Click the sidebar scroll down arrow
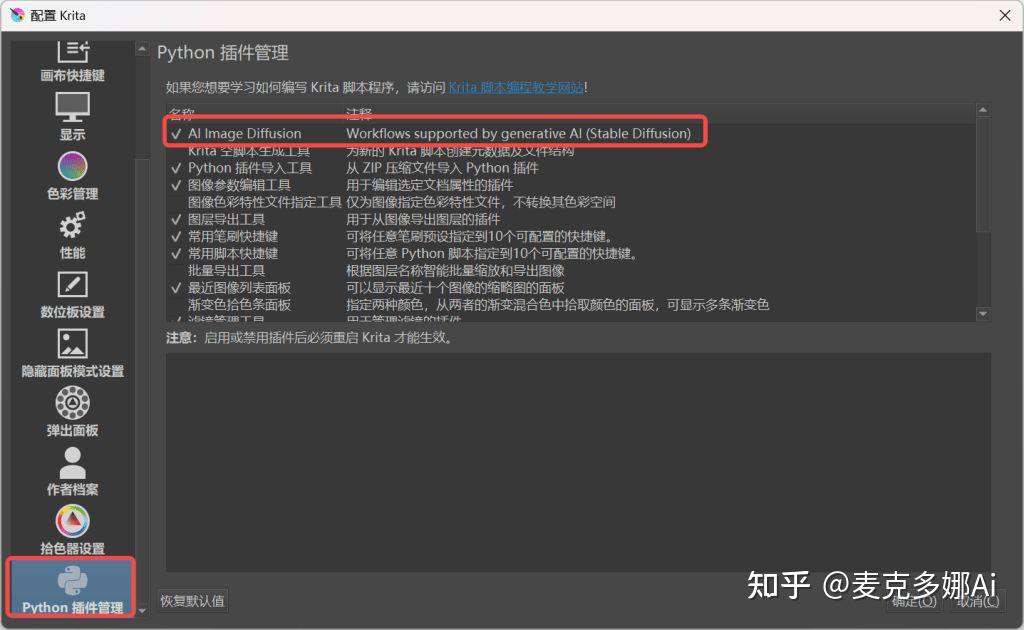Image resolution: width=1024 pixels, height=630 pixels. click(x=142, y=611)
